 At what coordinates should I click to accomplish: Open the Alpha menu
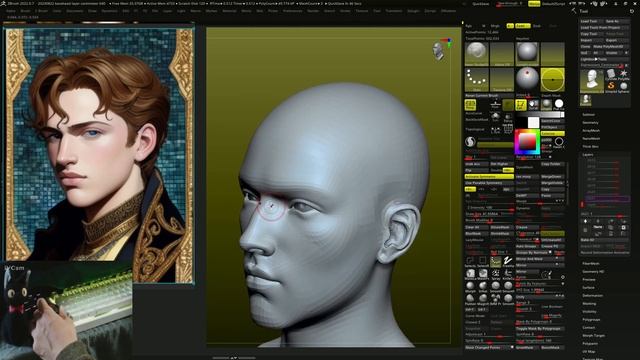point(11,11)
